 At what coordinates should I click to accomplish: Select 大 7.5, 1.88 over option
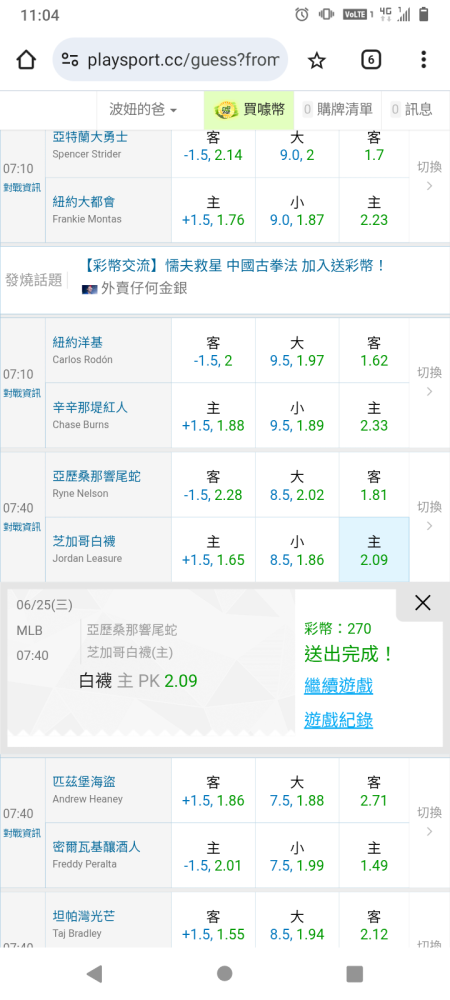[x=297, y=791]
